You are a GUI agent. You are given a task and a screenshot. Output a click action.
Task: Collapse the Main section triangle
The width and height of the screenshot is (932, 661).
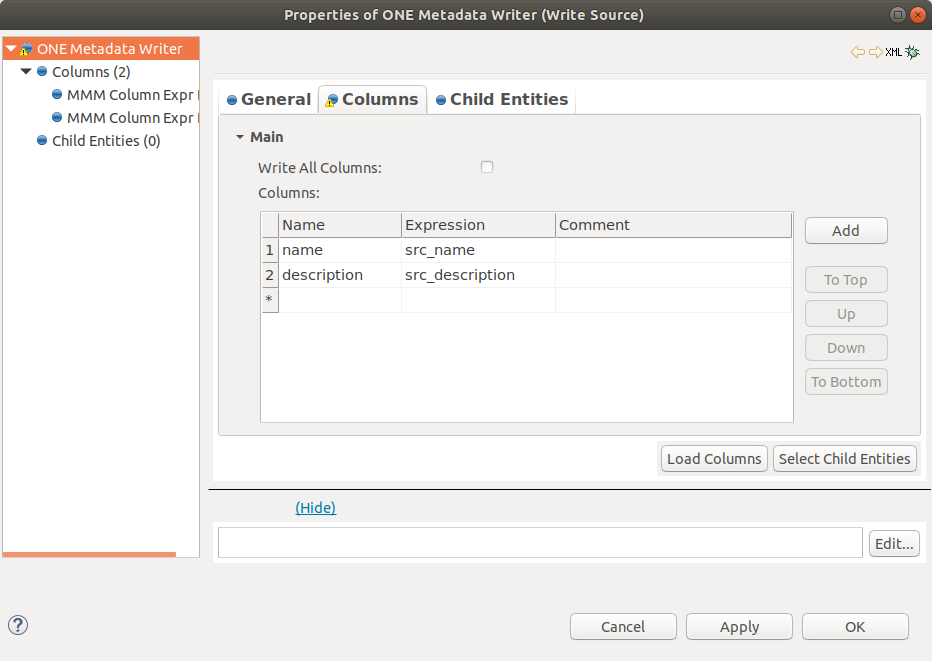point(240,137)
